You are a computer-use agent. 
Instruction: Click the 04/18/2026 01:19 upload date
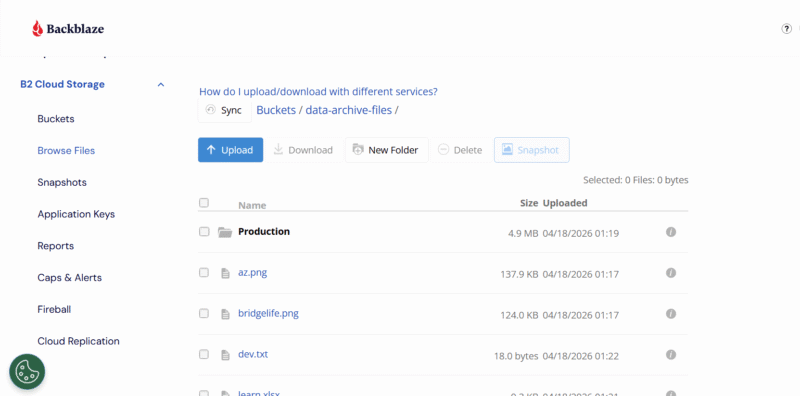tap(581, 234)
